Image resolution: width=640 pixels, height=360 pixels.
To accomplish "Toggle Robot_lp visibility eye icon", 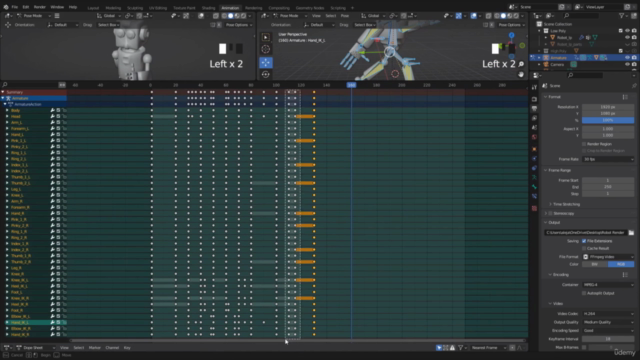I will point(627,37).
